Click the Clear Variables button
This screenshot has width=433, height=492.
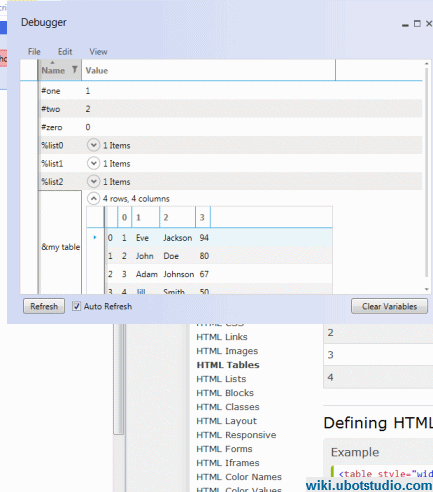[389, 306]
